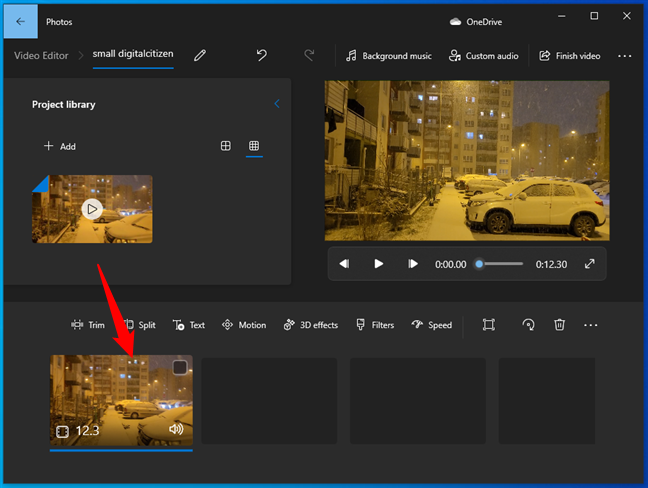Click the preview seek slider handle
Screen dimensions: 648x488
pyautogui.click(x=479, y=264)
